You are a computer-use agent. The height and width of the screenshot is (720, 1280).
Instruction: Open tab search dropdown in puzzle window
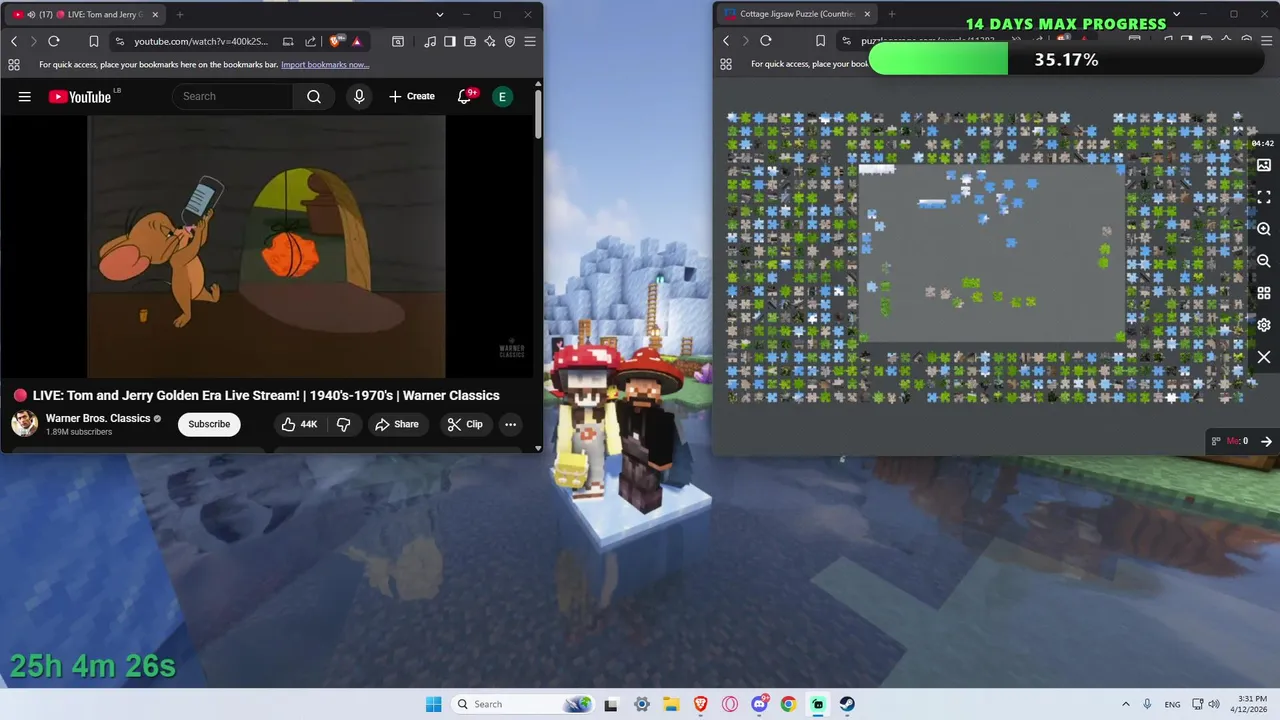1177,14
